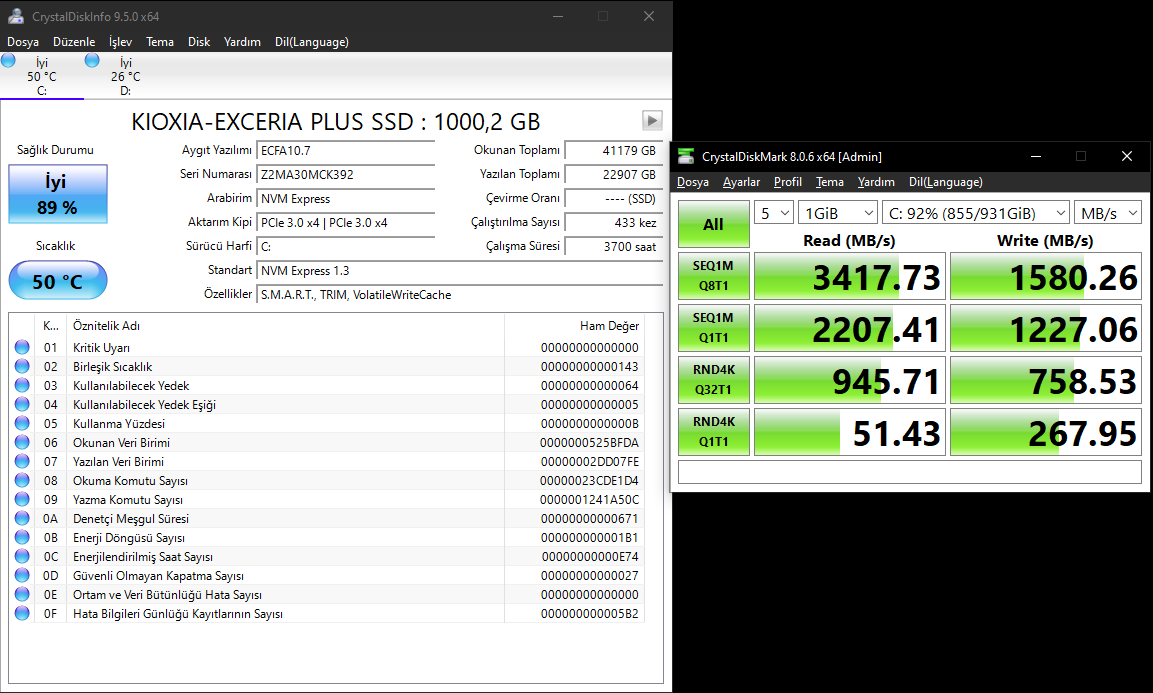
Task: Click status orb for Kritik Uyarı row
Action: coord(22,347)
